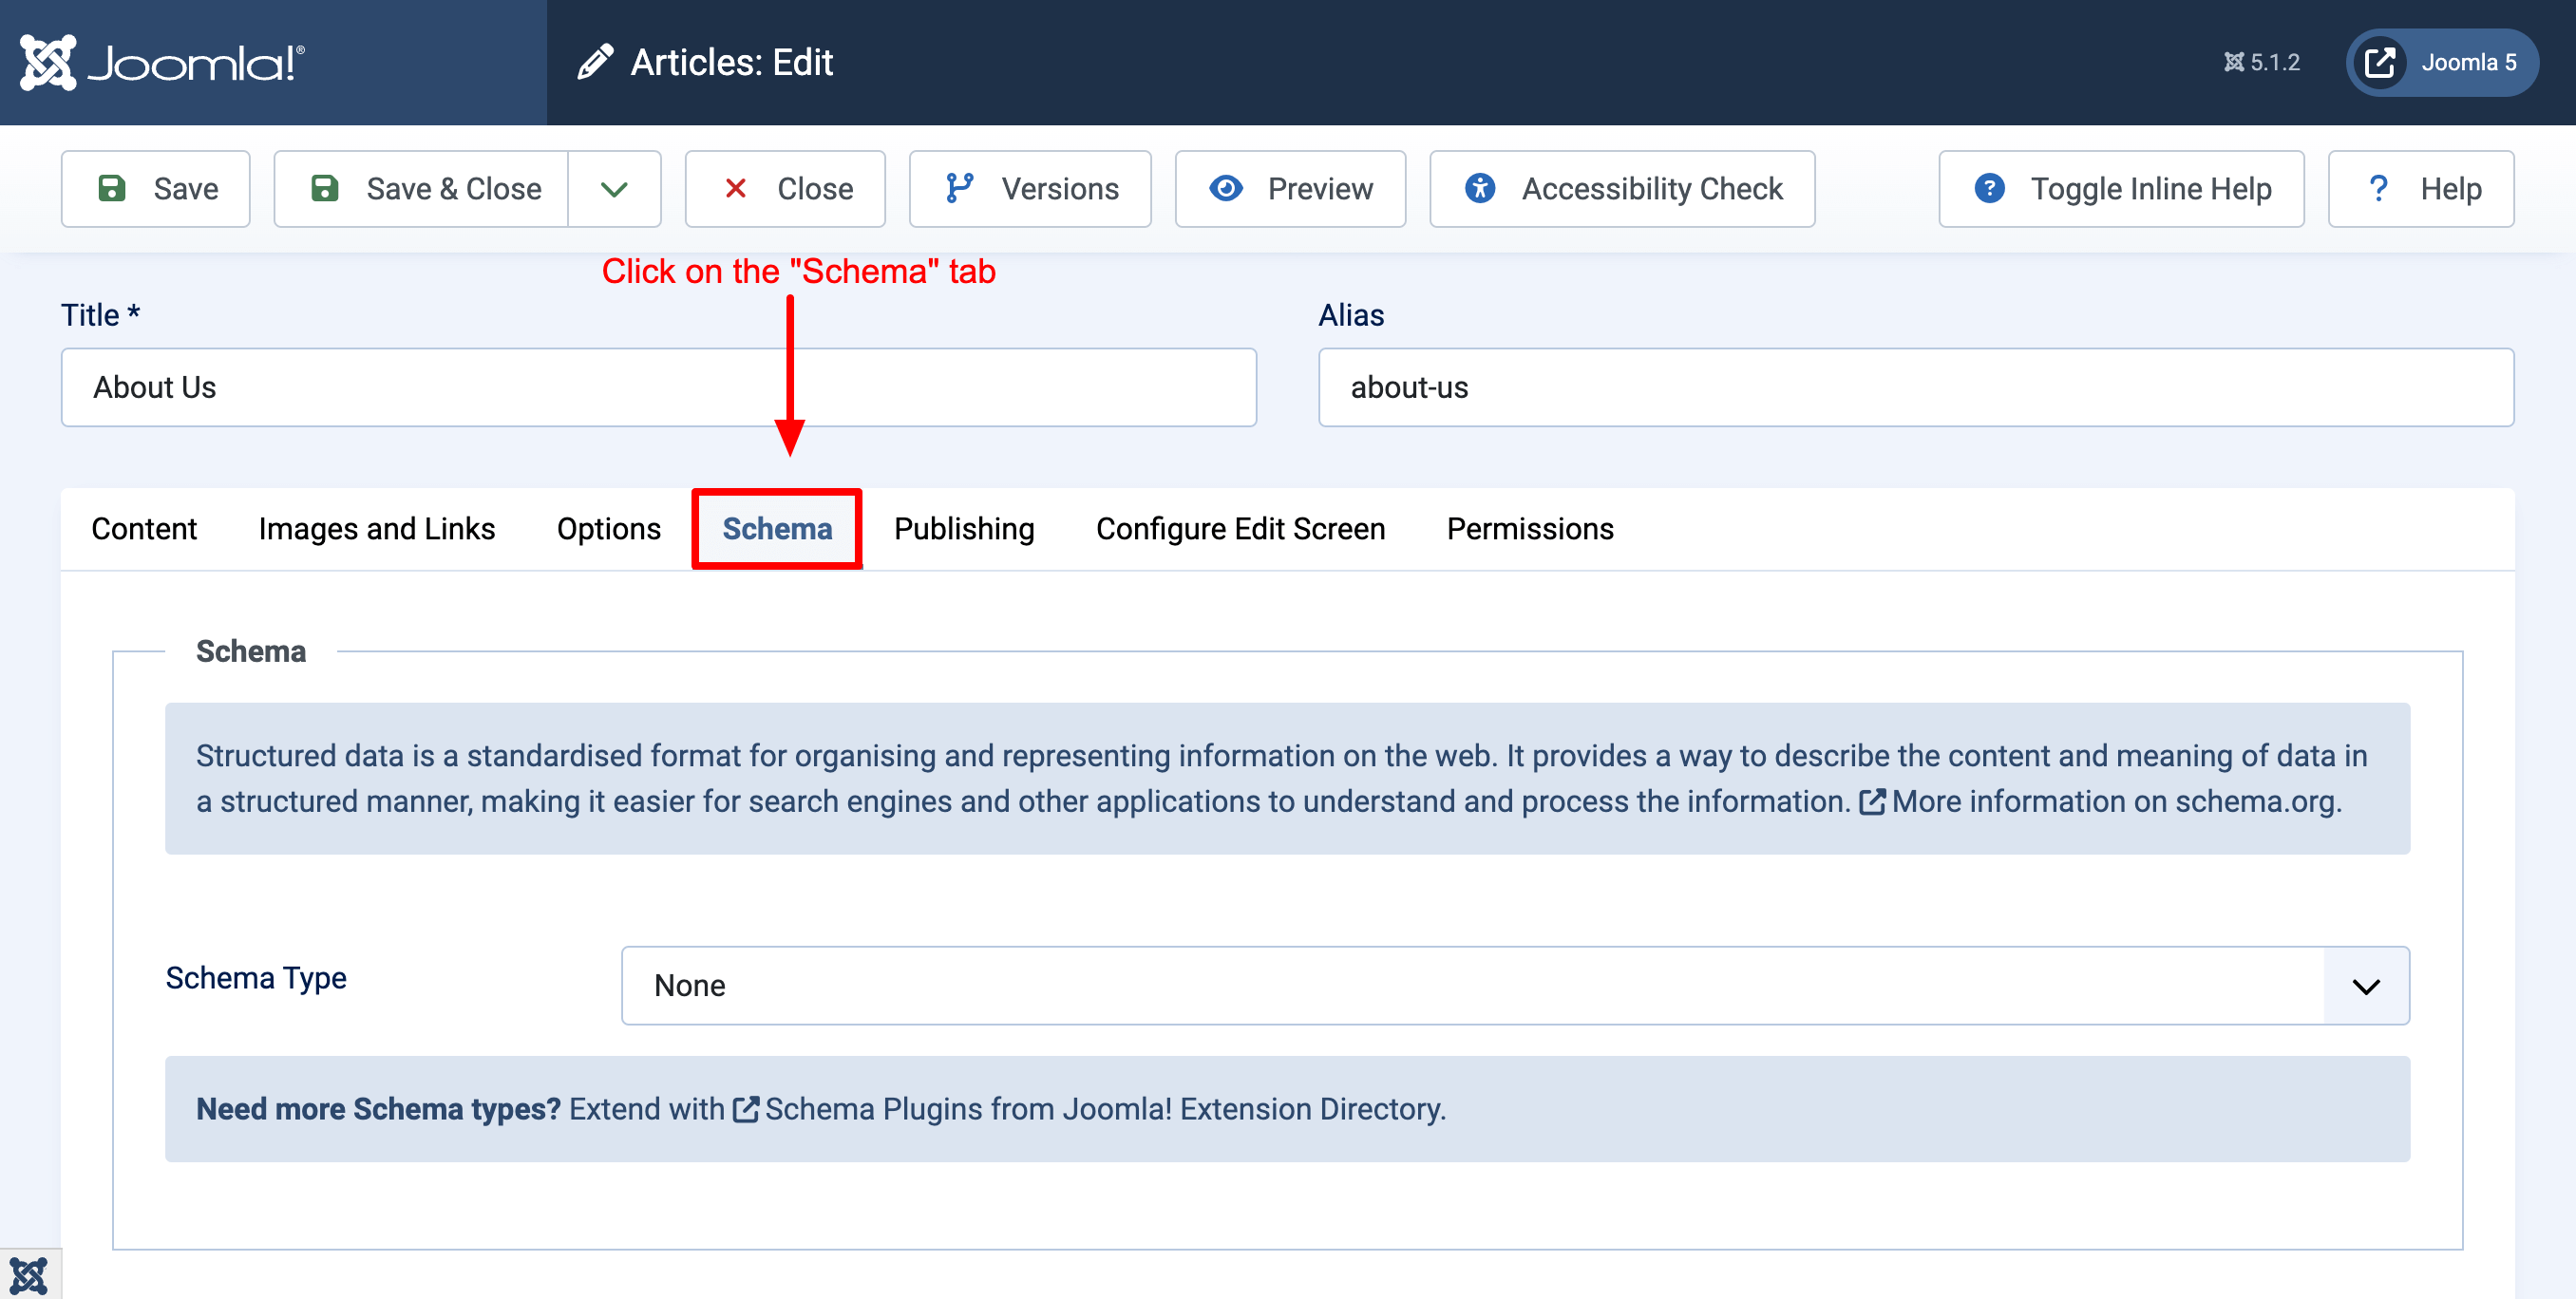Go to the Permissions tab

[x=1529, y=529]
